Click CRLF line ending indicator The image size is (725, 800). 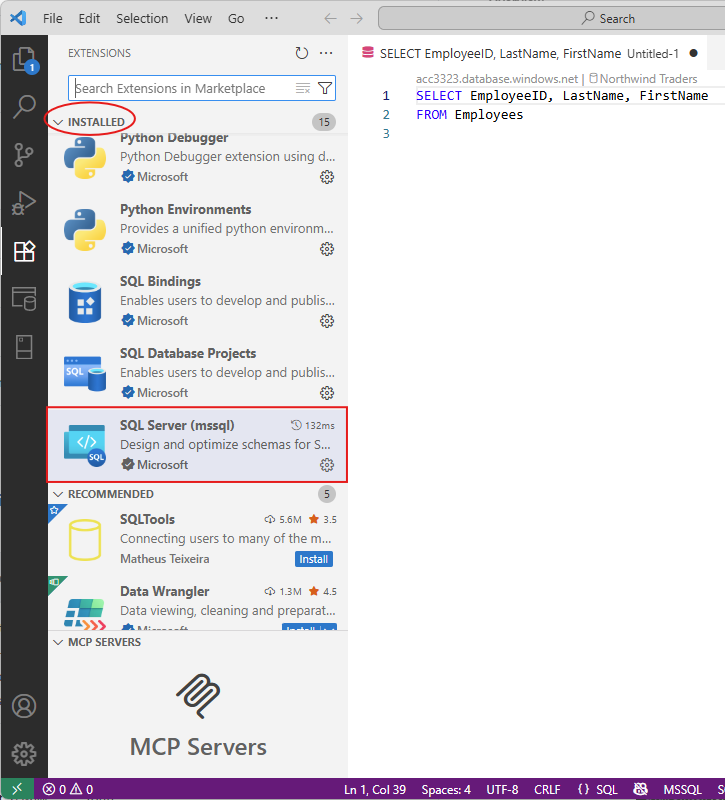tap(547, 789)
